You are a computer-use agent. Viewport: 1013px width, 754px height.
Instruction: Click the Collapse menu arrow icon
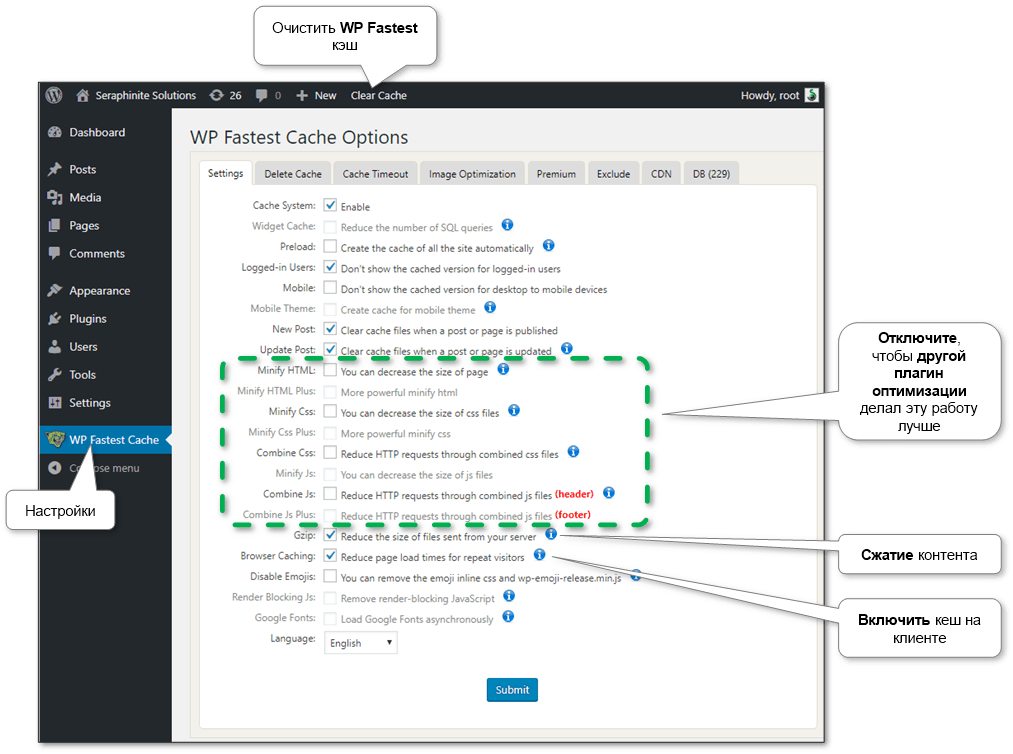pos(55,468)
